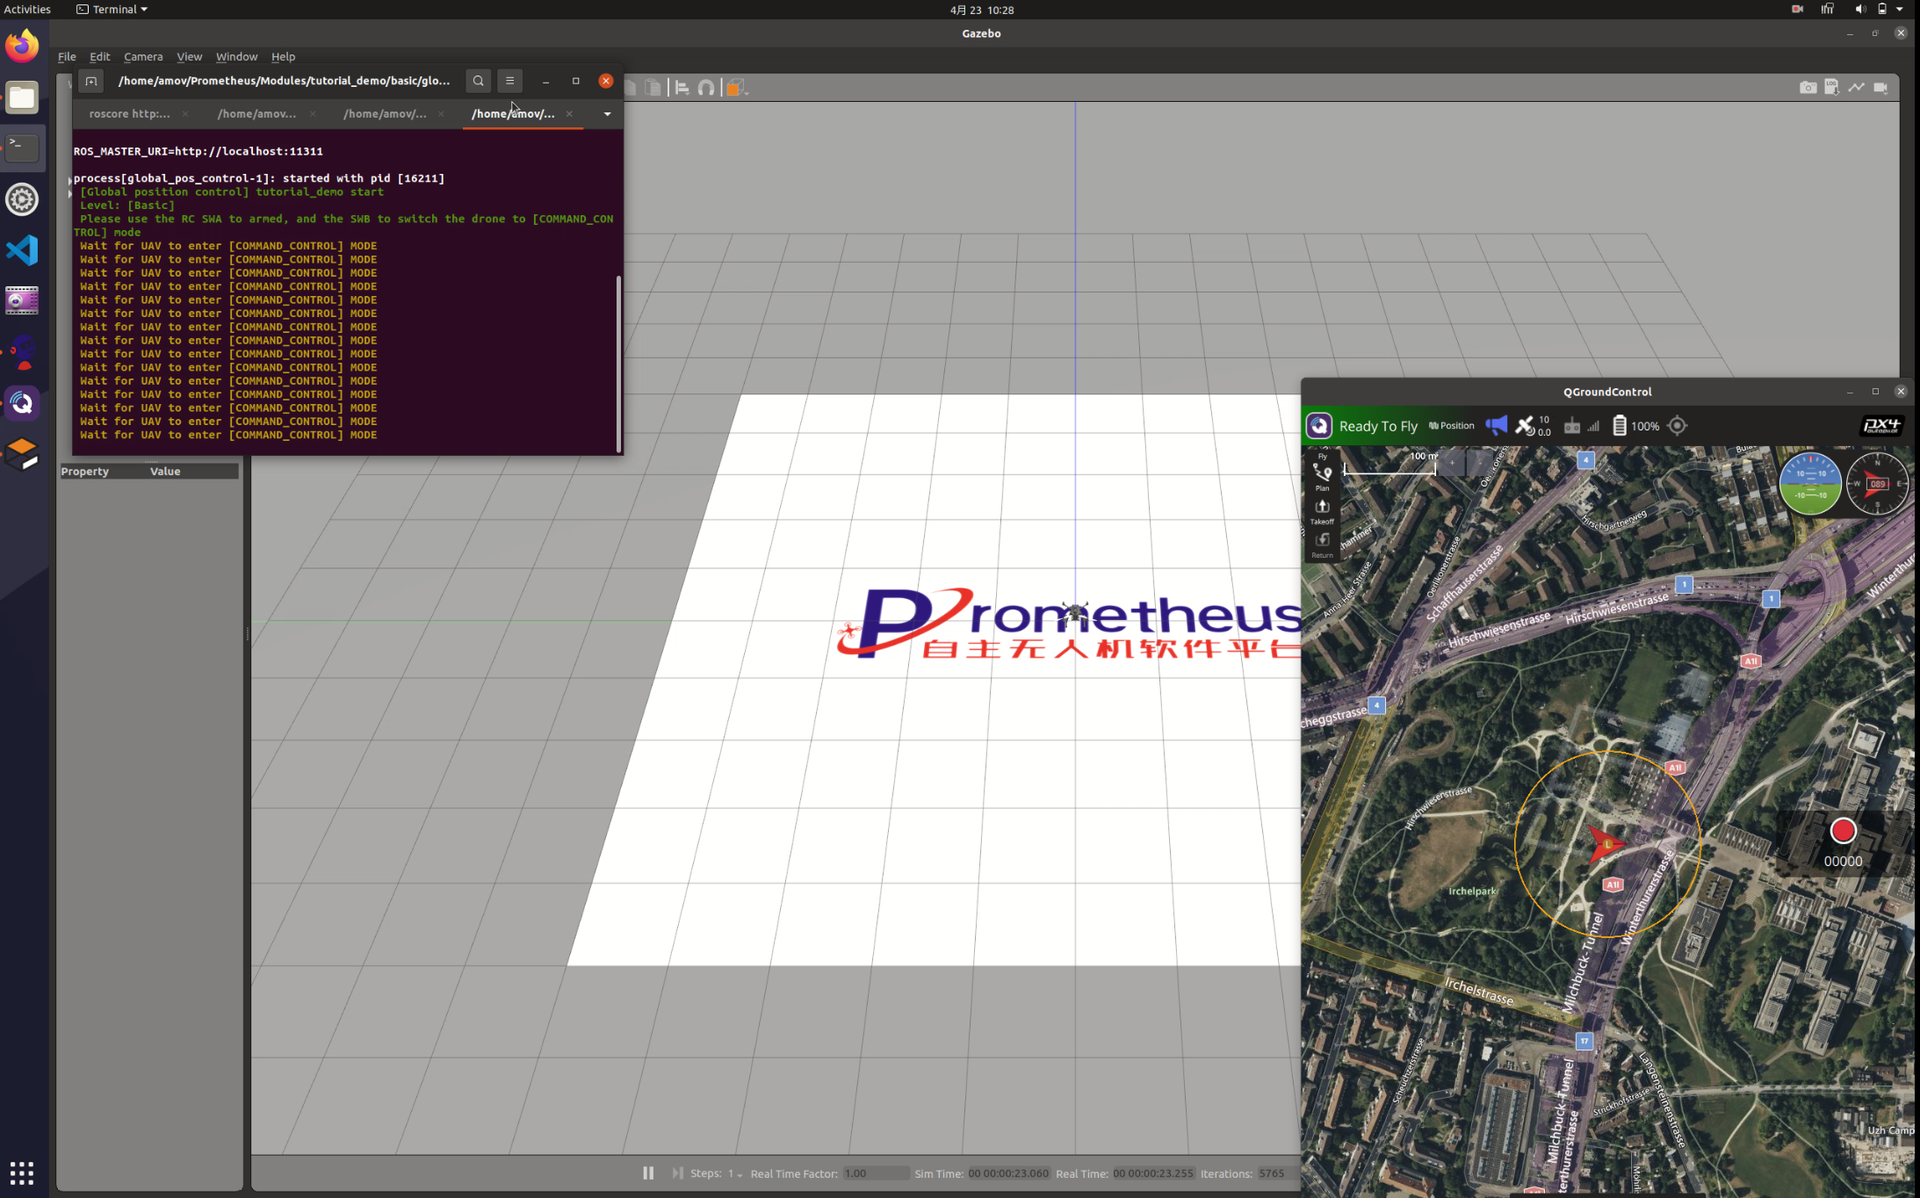Close the roscore terminal tab
Viewport: 1920px width, 1198px height.
click(x=185, y=114)
